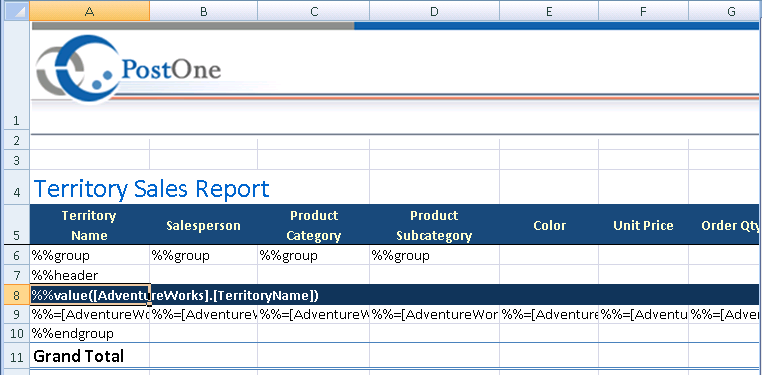Viewport: 762px width, 375px height.
Task: Select row 9 header
Action: pyautogui.click(x=16, y=314)
